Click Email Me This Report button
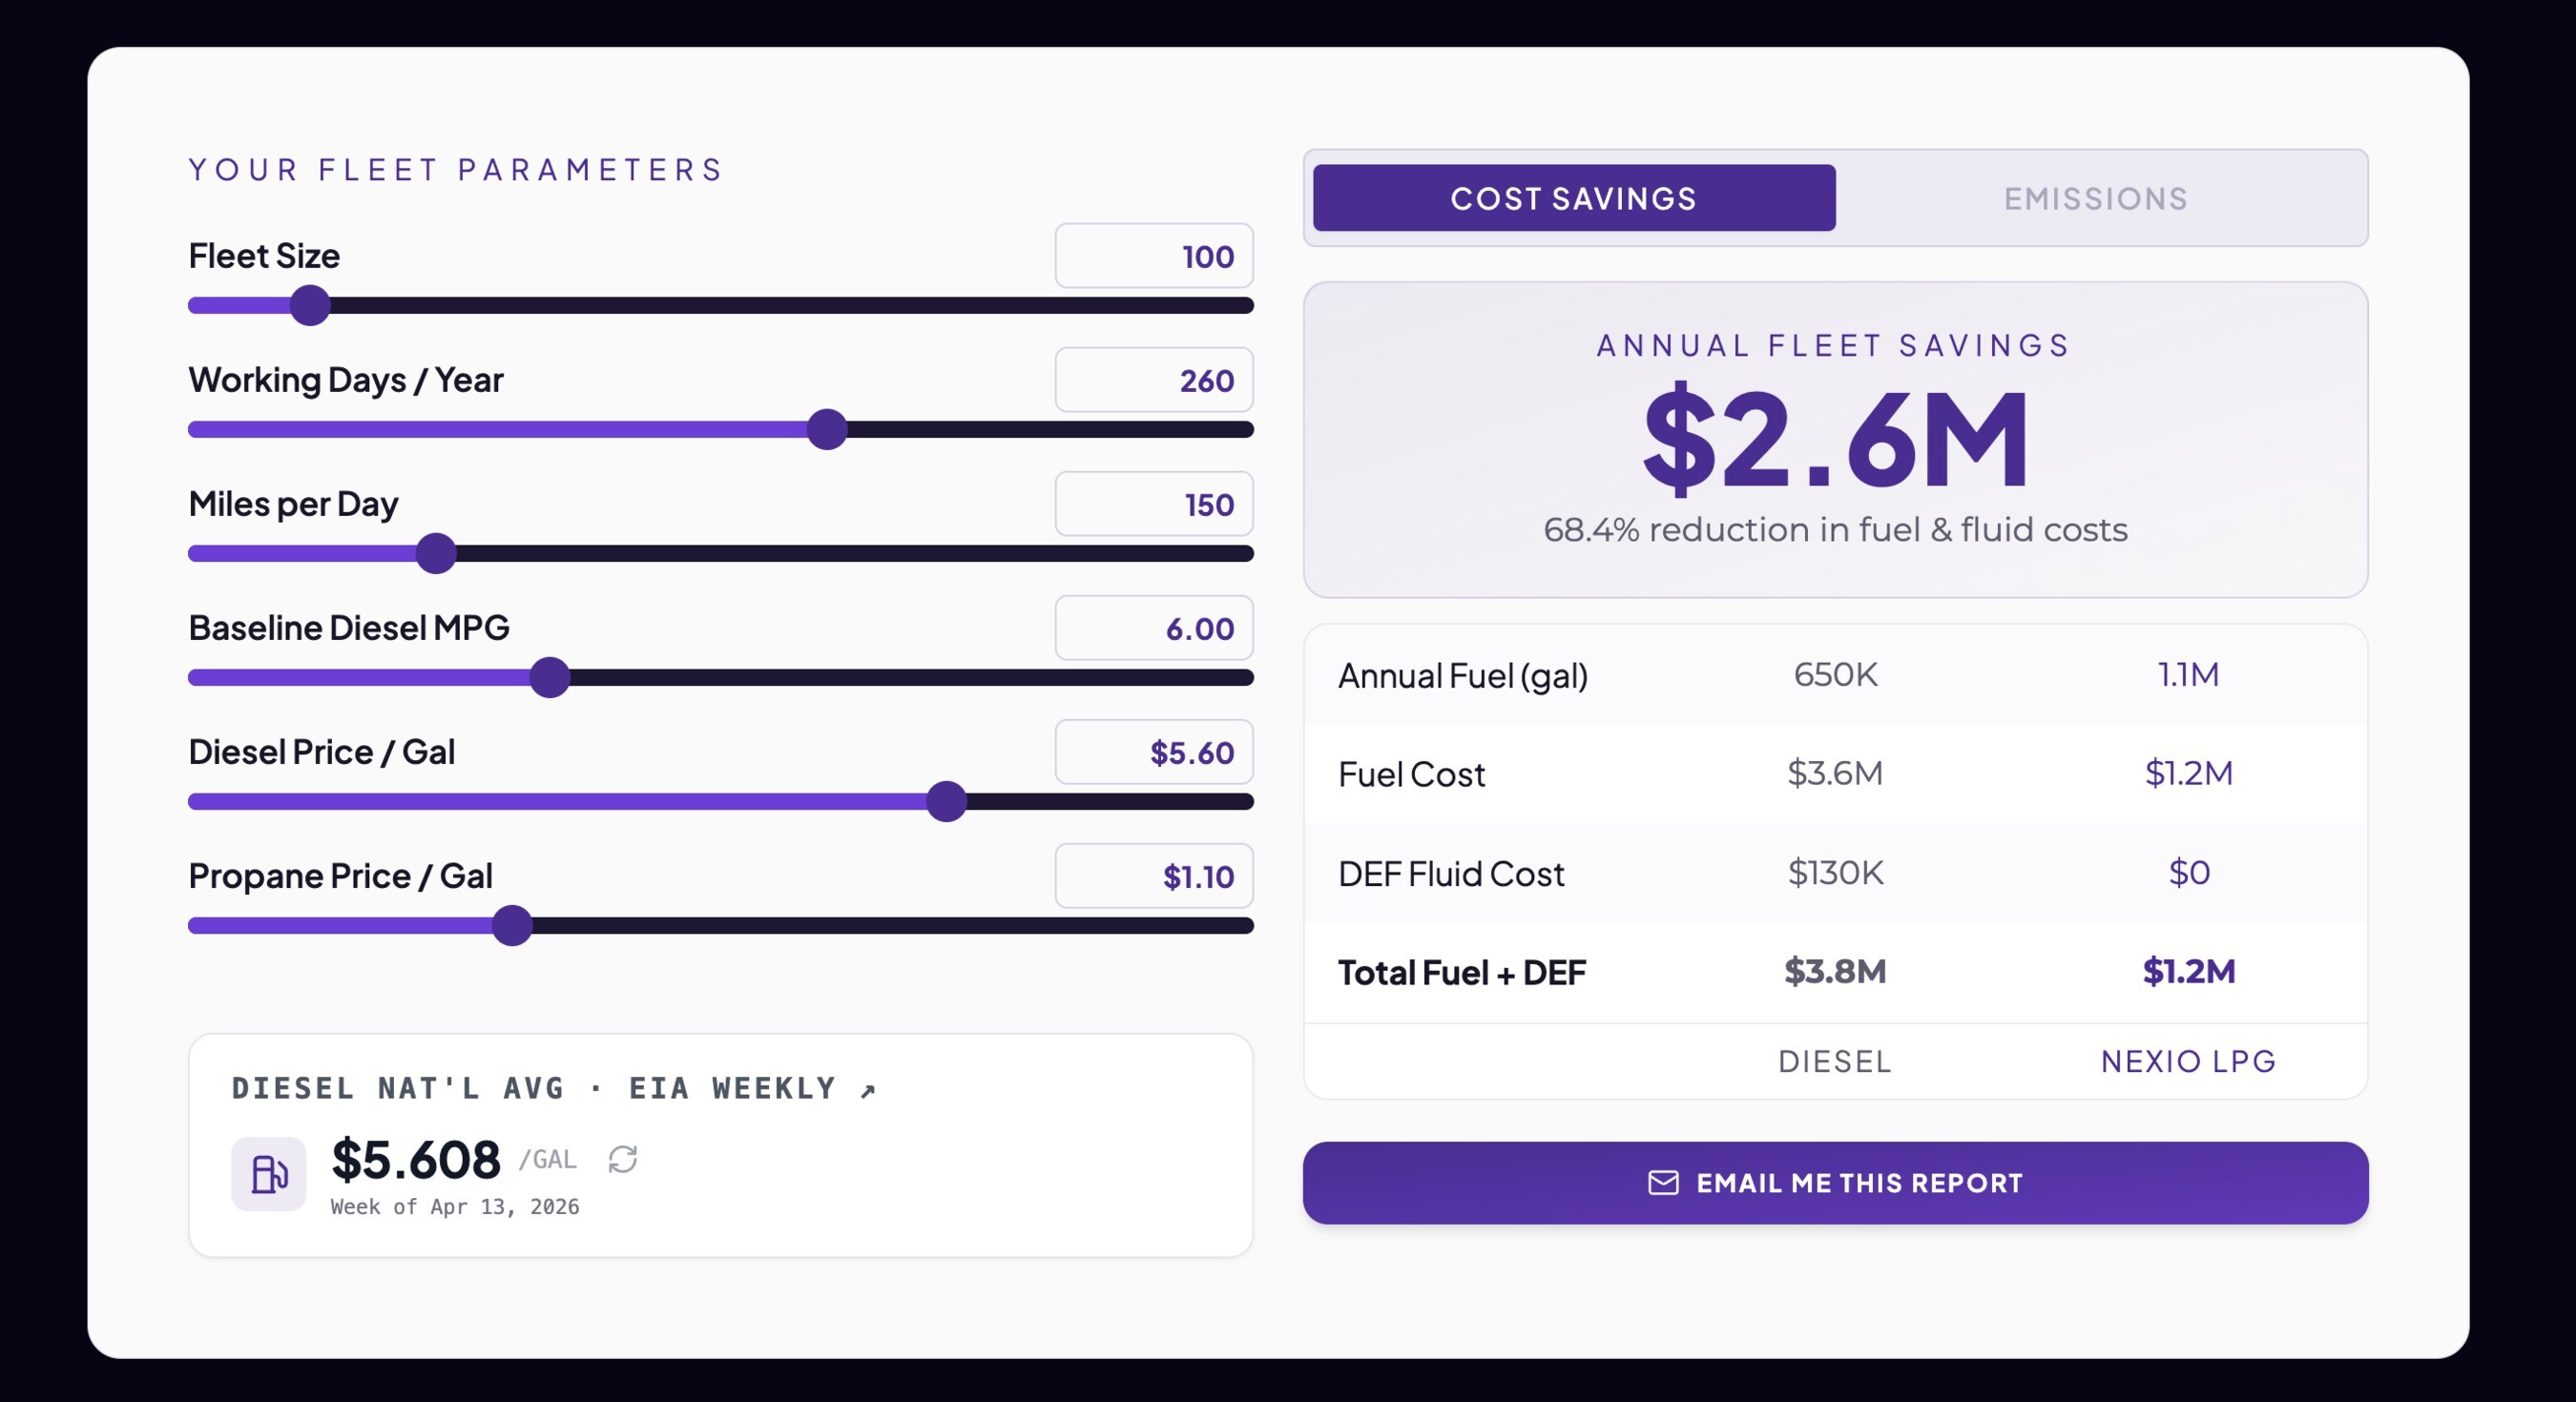 [x=1835, y=1183]
